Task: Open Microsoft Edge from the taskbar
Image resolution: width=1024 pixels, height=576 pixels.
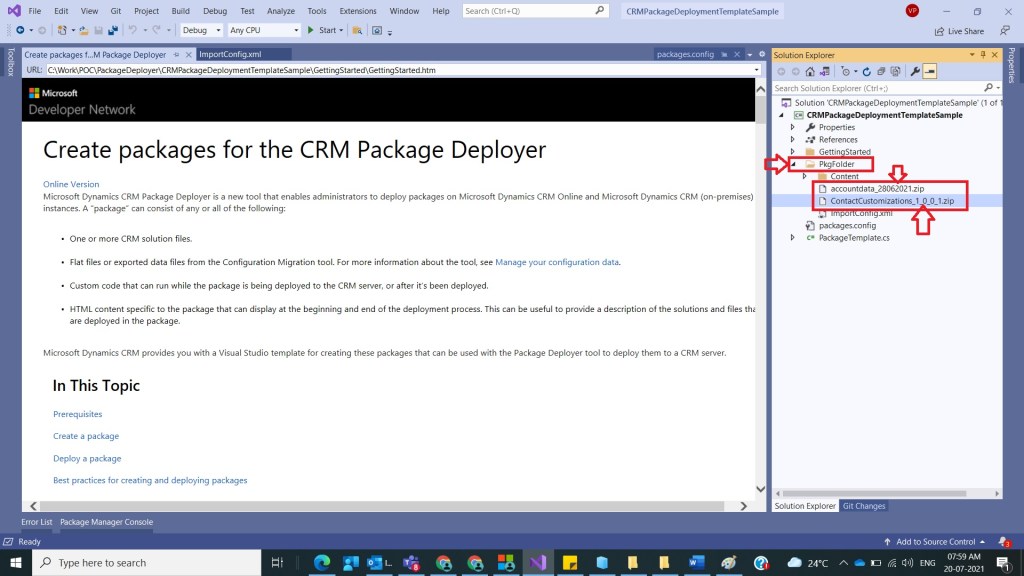Action: pyautogui.click(x=322, y=562)
